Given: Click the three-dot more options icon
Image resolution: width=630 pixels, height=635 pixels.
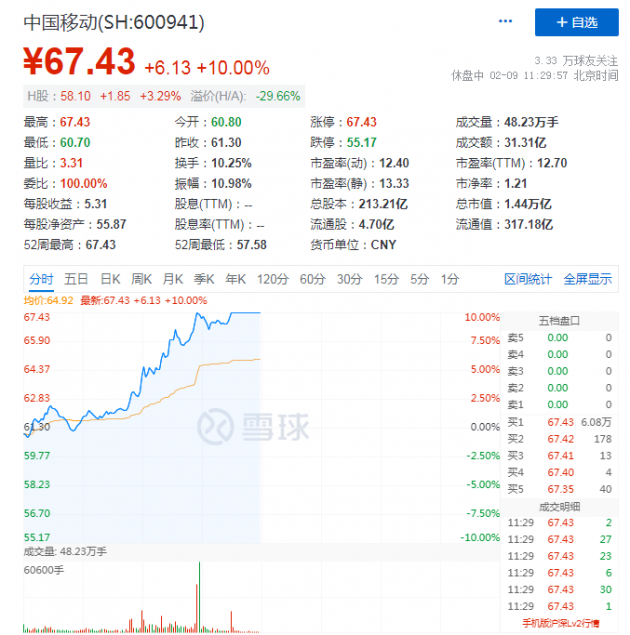Looking at the screenshot, I should click(x=505, y=21).
